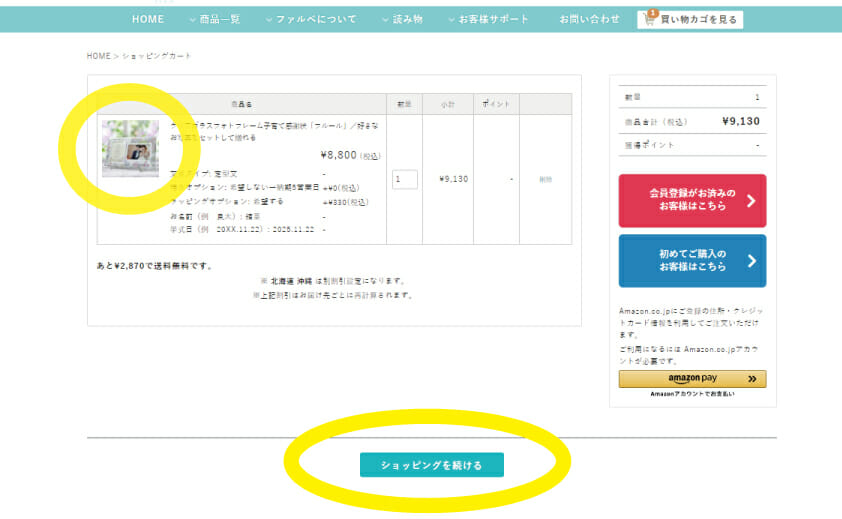Click the 削除 link to remove item
The width and height of the screenshot is (842, 519).
click(x=545, y=180)
